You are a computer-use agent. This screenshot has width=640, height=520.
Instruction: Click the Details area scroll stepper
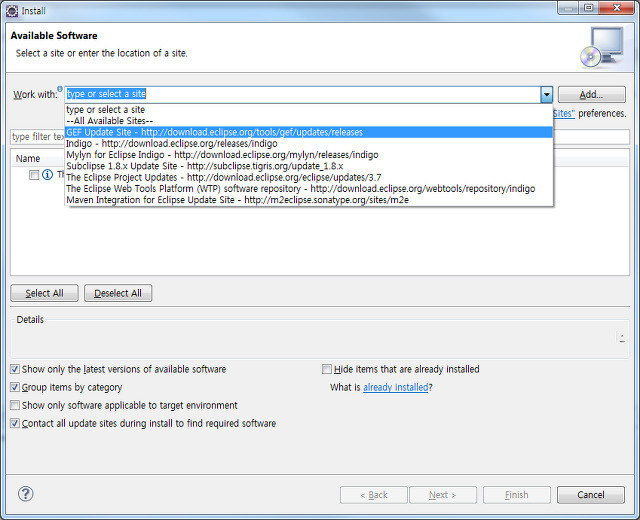coord(622,338)
